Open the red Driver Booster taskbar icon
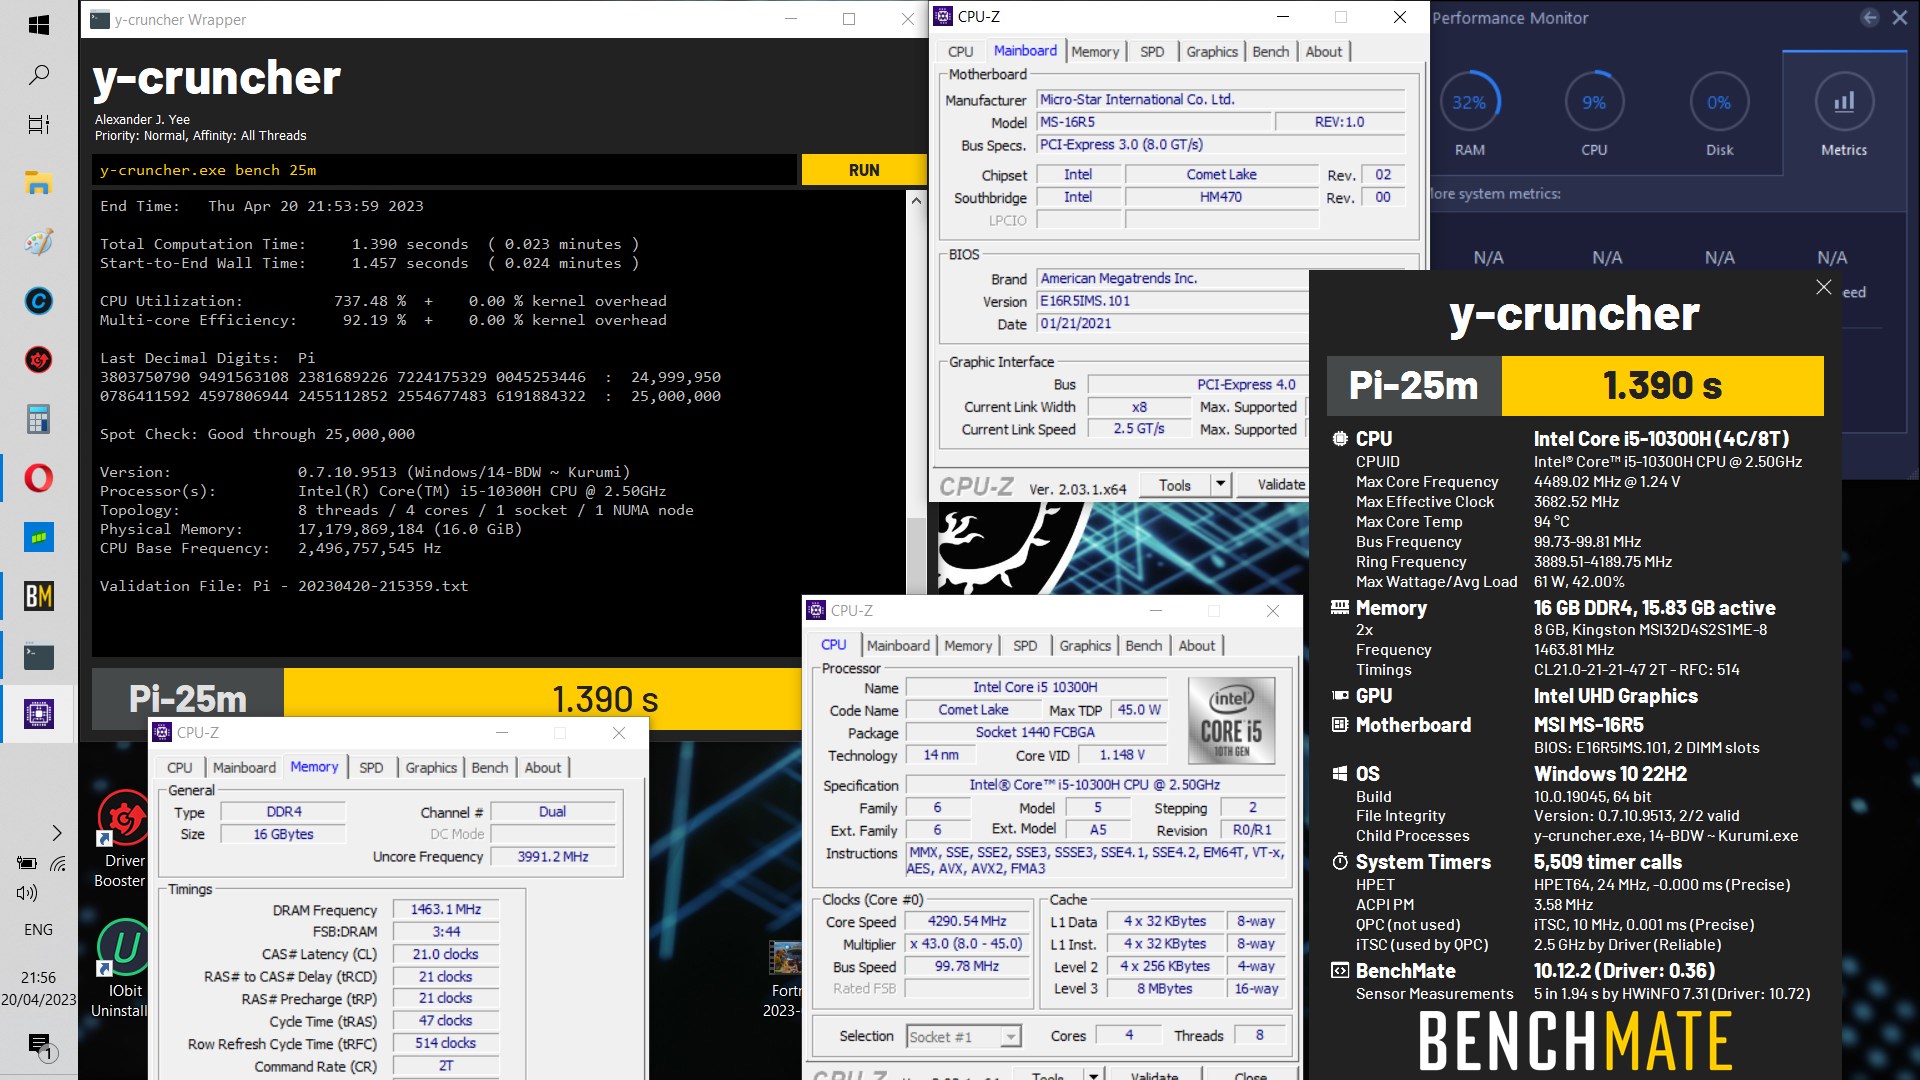The width and height of the screenshot is (1920, 1080). (x=39, y=360)
